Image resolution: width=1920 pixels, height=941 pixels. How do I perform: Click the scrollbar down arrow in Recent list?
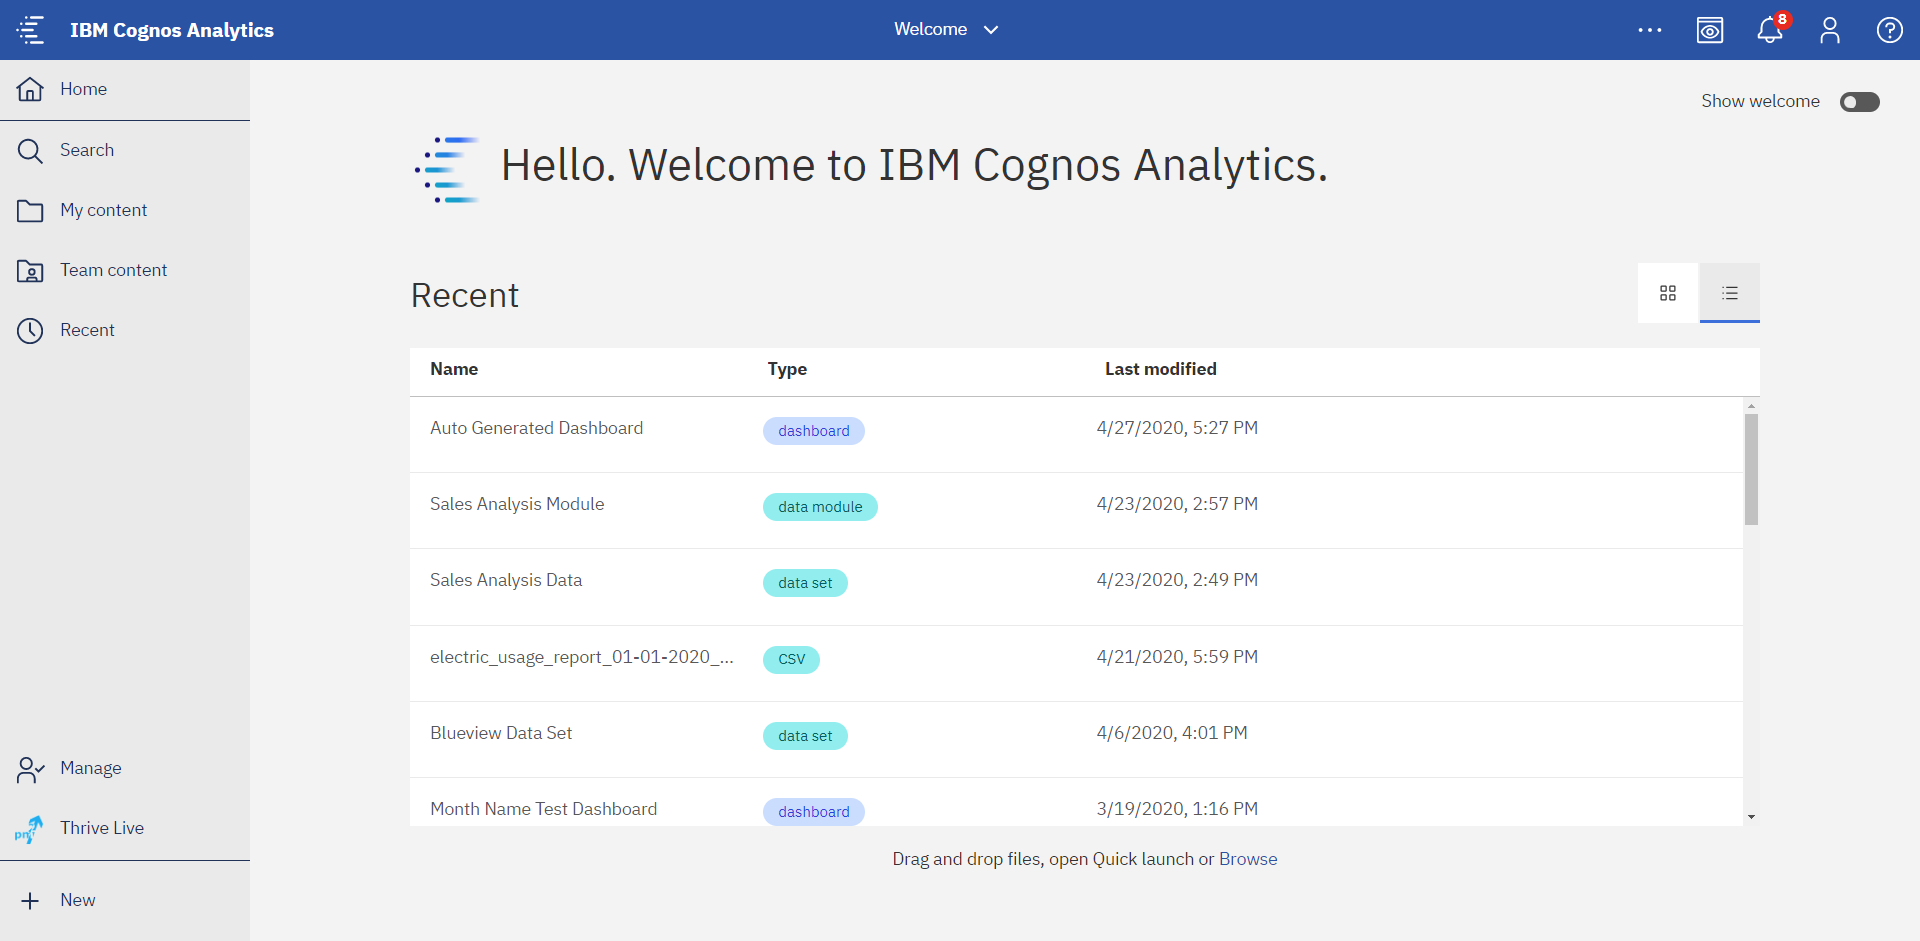click(x=1751, y=817)
